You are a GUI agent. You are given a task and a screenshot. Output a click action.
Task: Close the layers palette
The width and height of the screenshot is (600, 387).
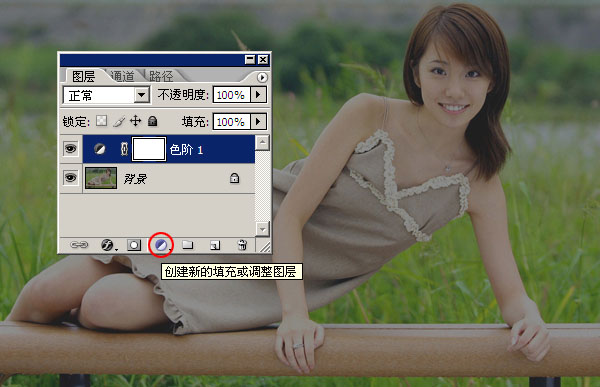(263, 59)
